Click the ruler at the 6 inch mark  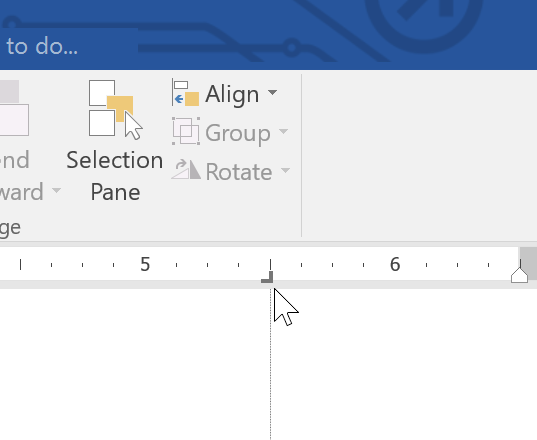(395, 264)
